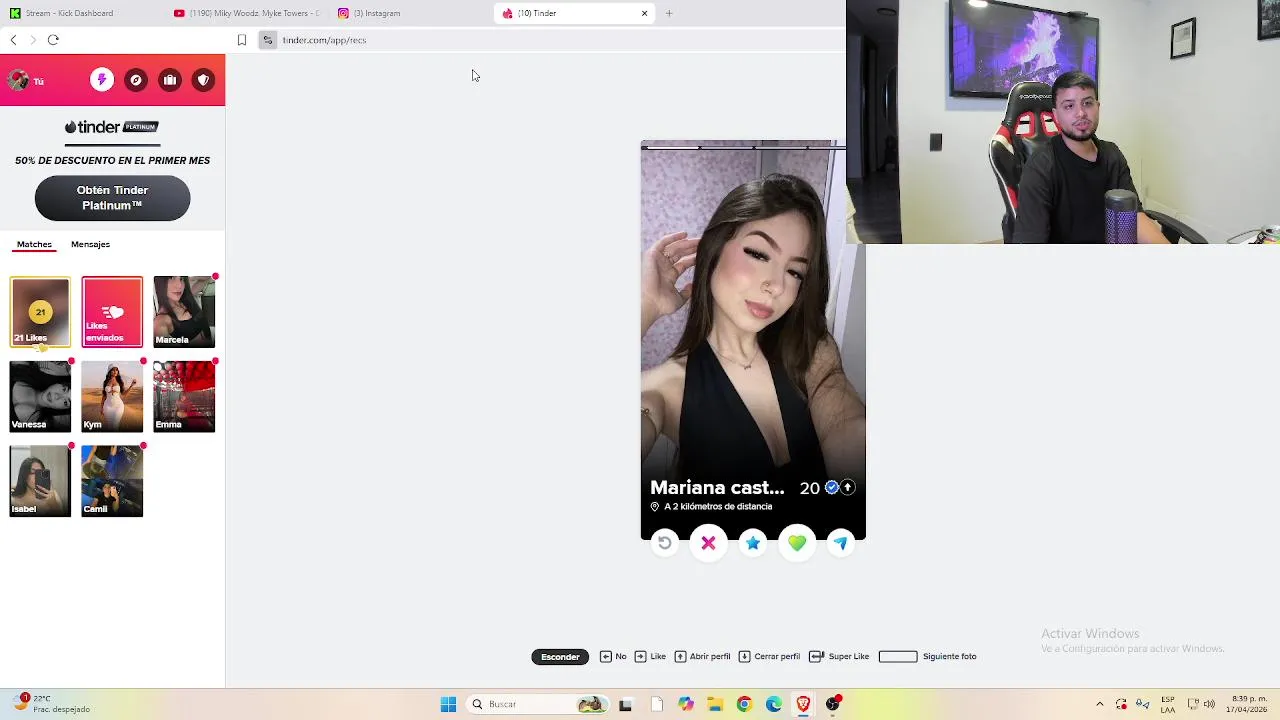Open the OBS taskbar icon
This screenshot has width=1280, height=720.
(x=833, y=704)
